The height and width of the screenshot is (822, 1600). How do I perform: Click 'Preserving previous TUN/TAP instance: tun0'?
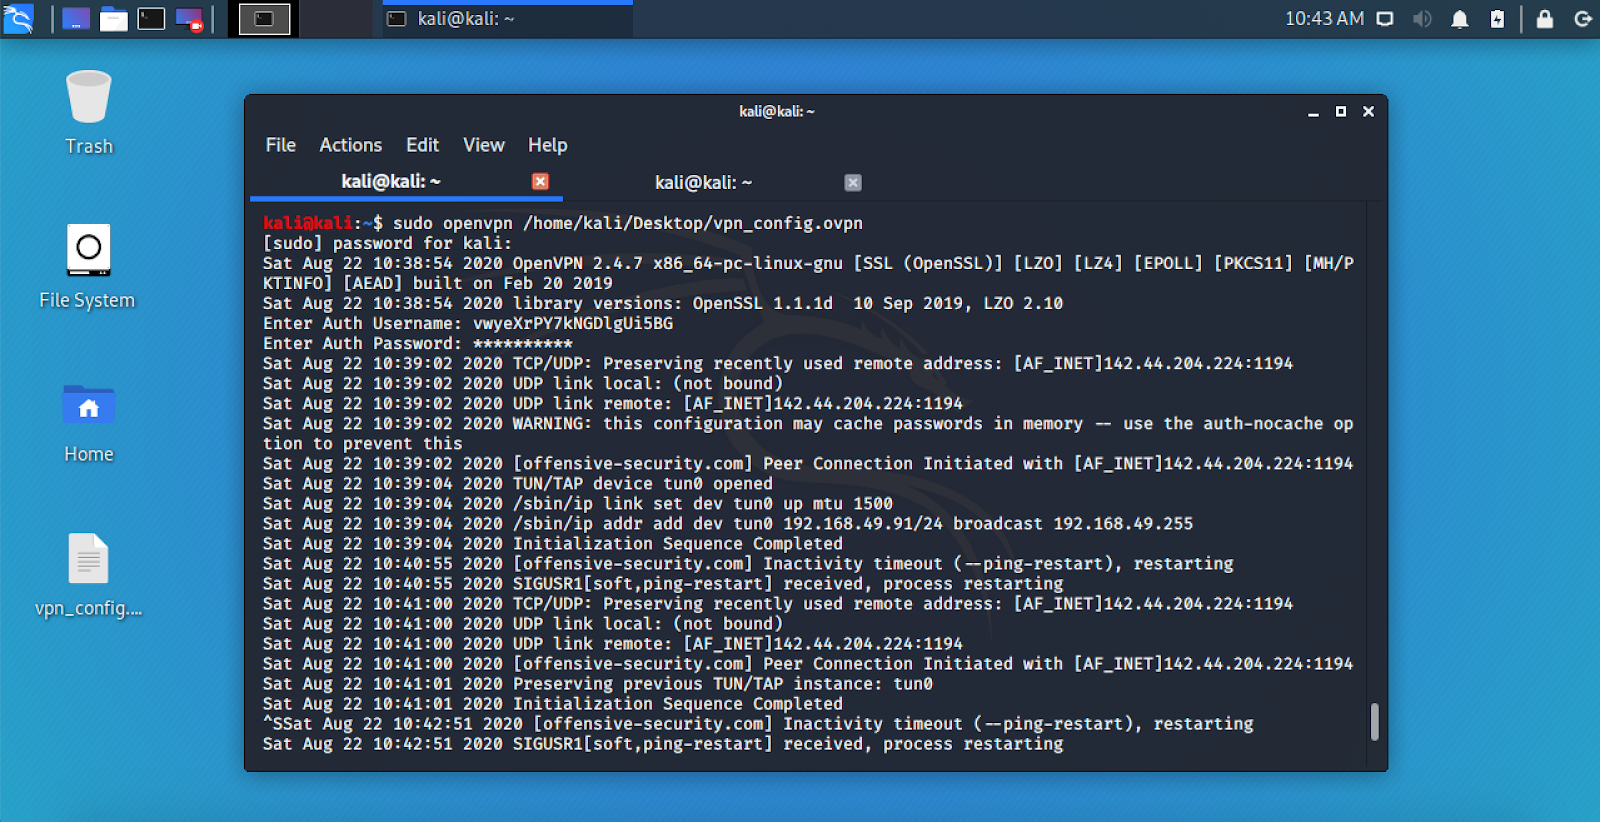click(723, 683)
